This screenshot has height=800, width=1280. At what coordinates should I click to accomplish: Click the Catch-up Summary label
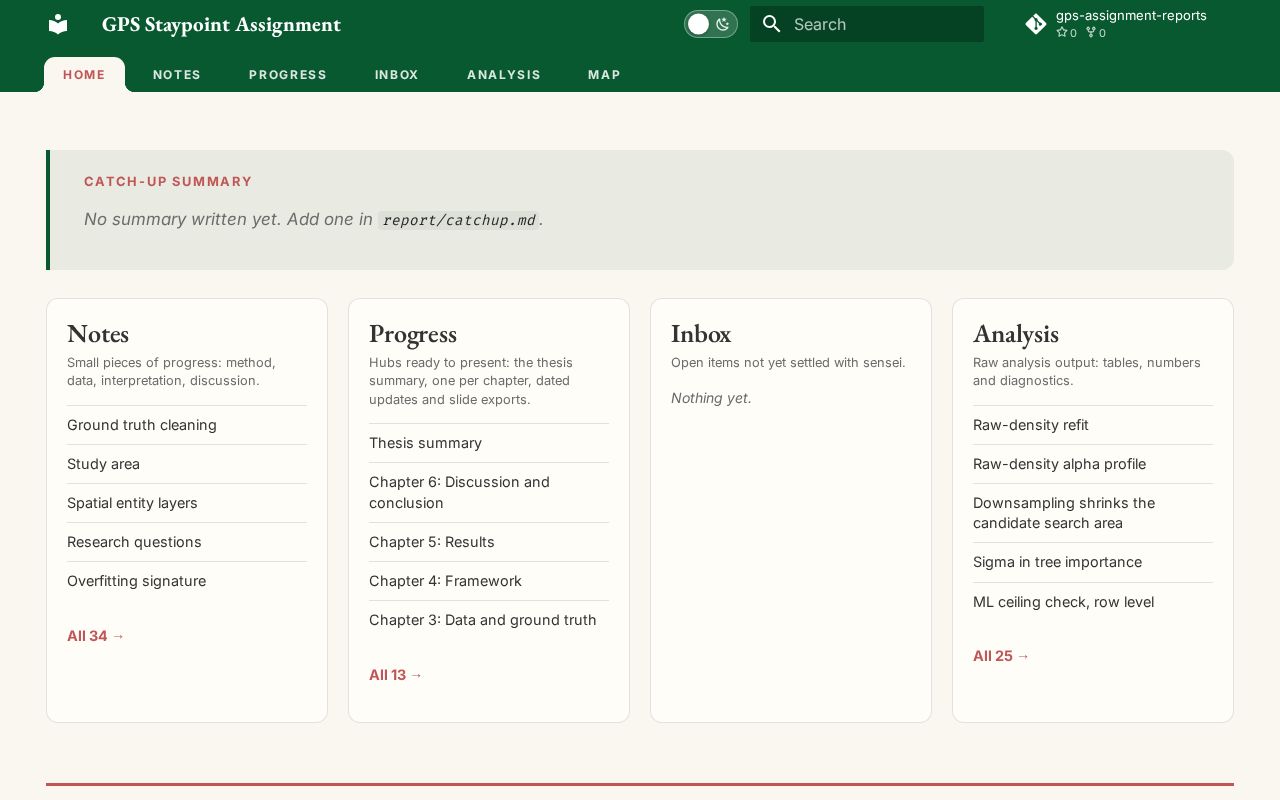pyautogui.click(x=168, y=181)
